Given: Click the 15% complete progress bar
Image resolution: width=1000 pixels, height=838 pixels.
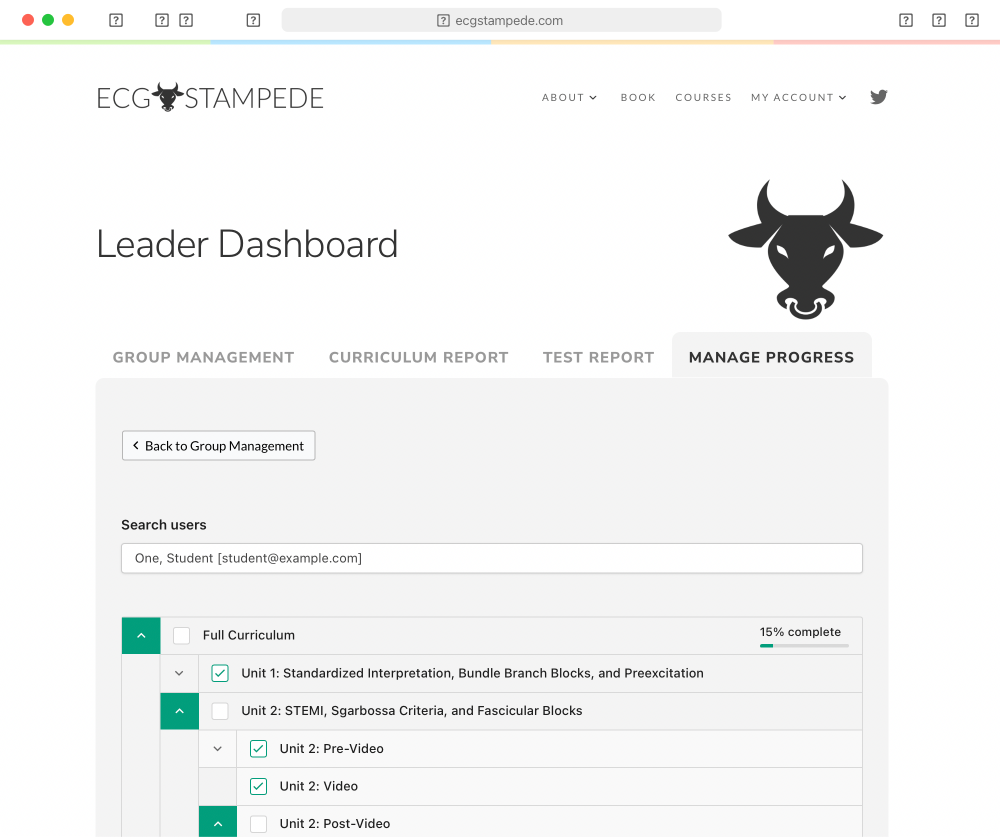Looking at the screenshot, I should 804,645.
